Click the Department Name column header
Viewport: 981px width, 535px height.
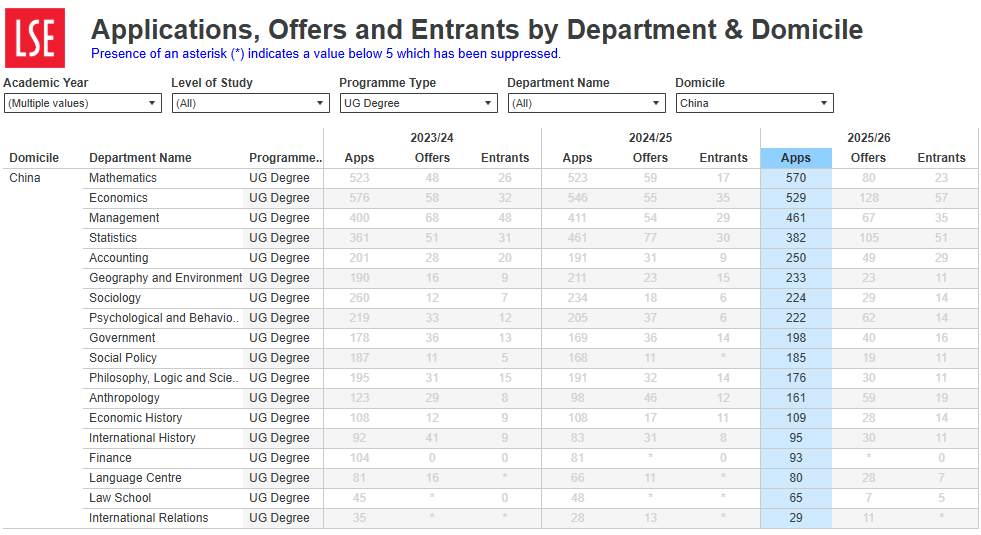point(140,158)
